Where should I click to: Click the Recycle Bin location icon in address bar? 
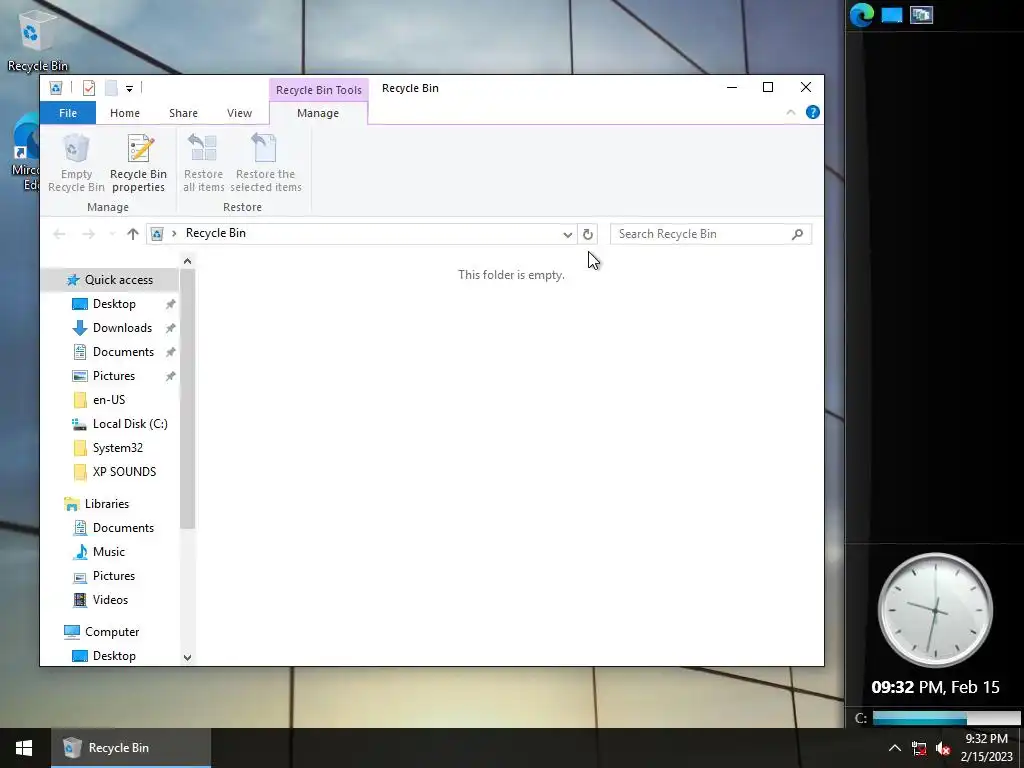157,234
